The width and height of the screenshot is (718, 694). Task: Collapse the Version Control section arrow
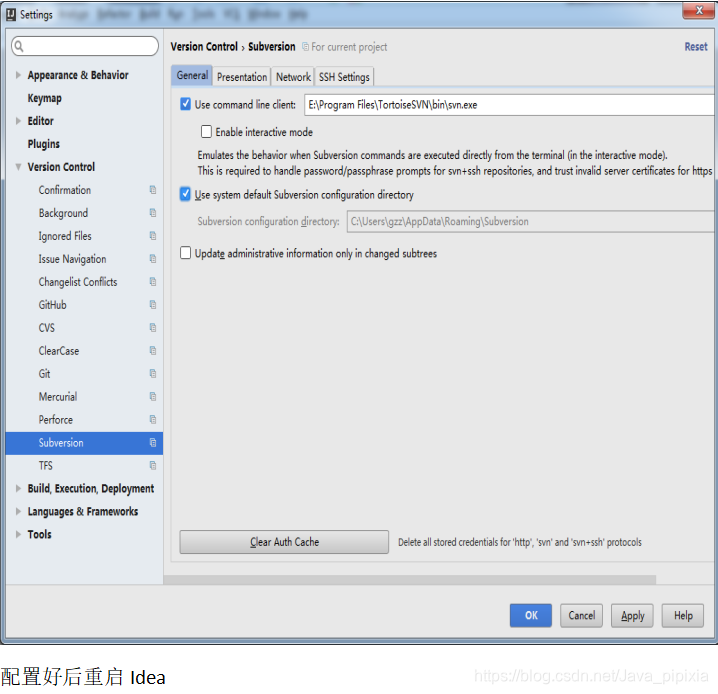click(18, 167)
